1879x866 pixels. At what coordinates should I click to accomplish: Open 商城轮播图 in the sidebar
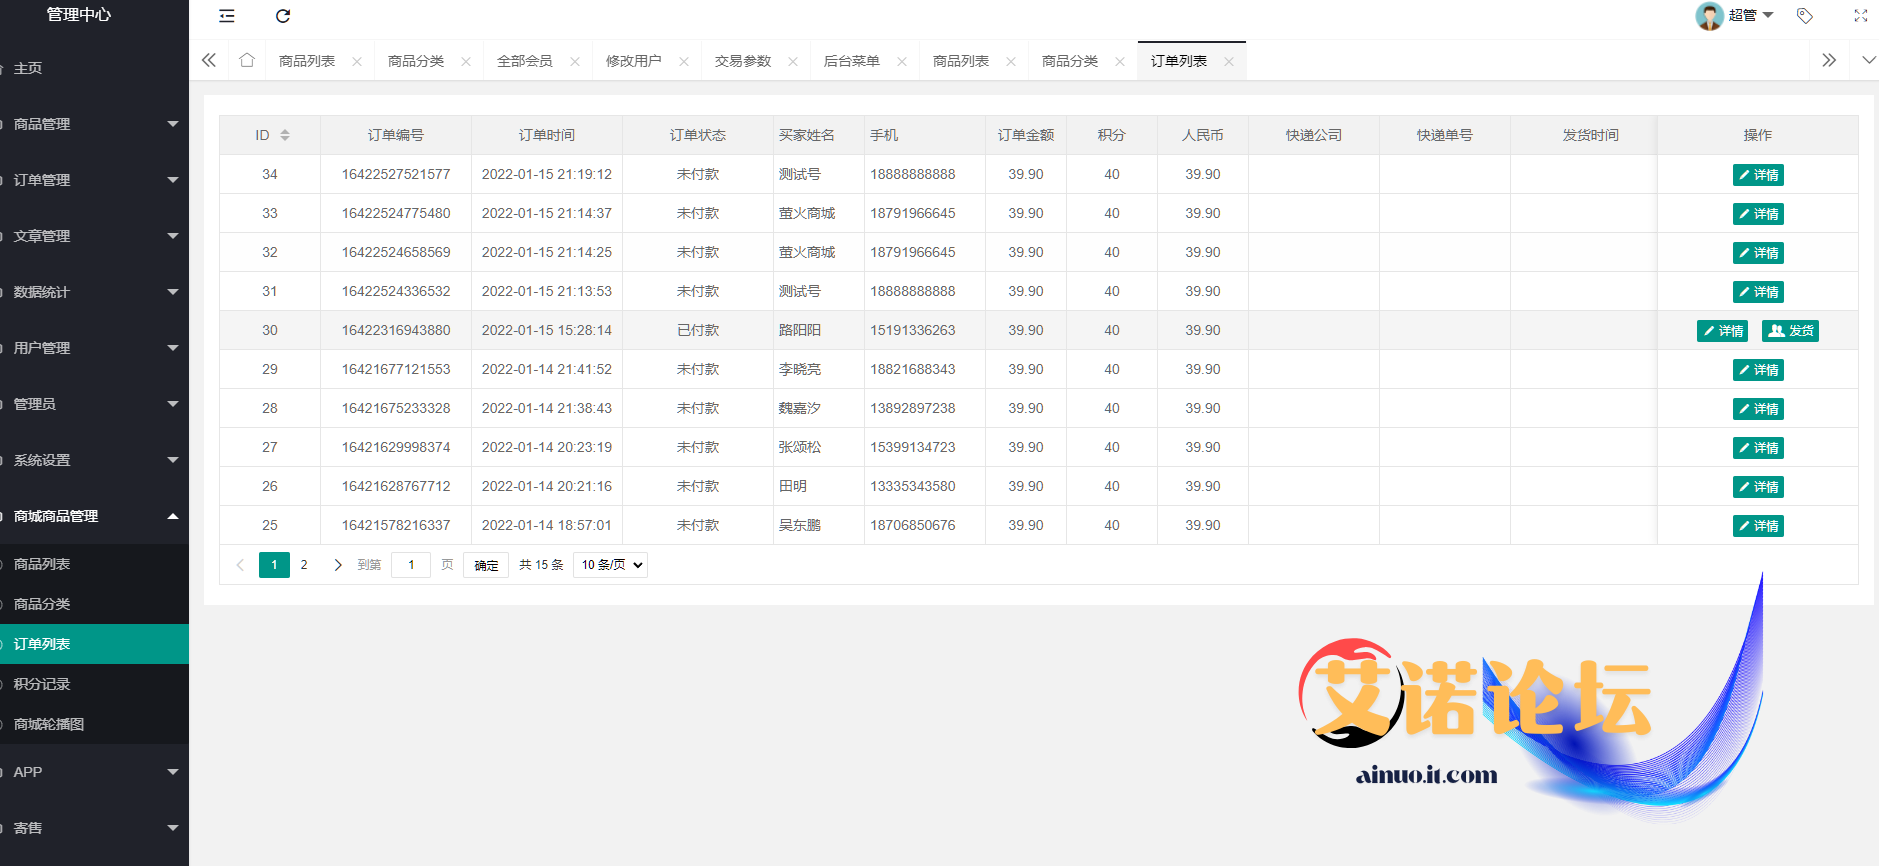pyautogui.click(x=94, y=724)
